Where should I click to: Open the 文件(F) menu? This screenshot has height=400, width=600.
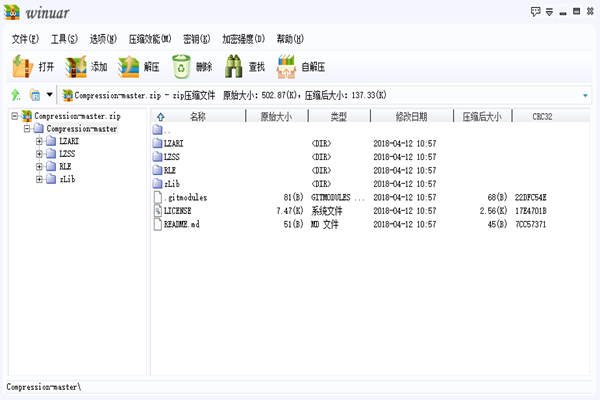pos(25,39)
